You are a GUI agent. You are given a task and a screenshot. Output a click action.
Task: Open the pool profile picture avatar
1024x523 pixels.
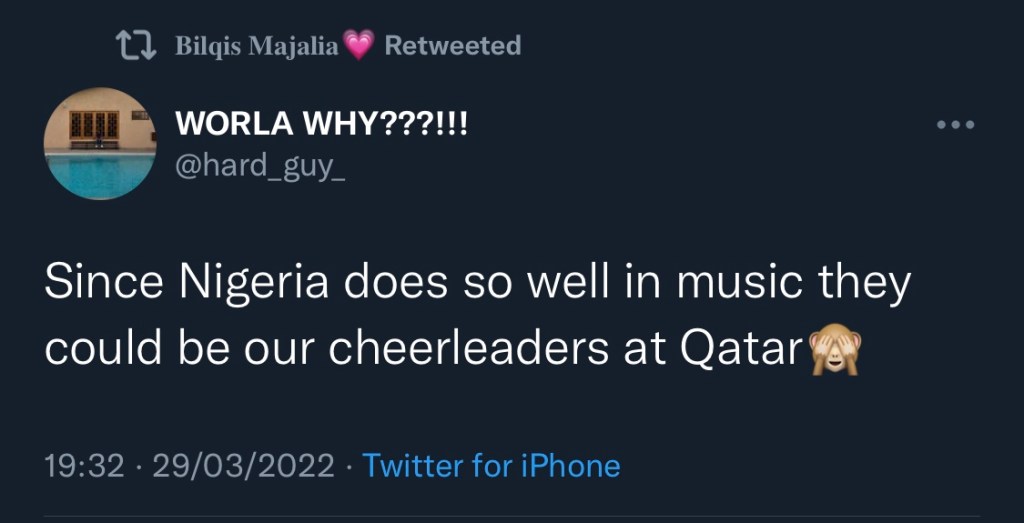(99, 143)
